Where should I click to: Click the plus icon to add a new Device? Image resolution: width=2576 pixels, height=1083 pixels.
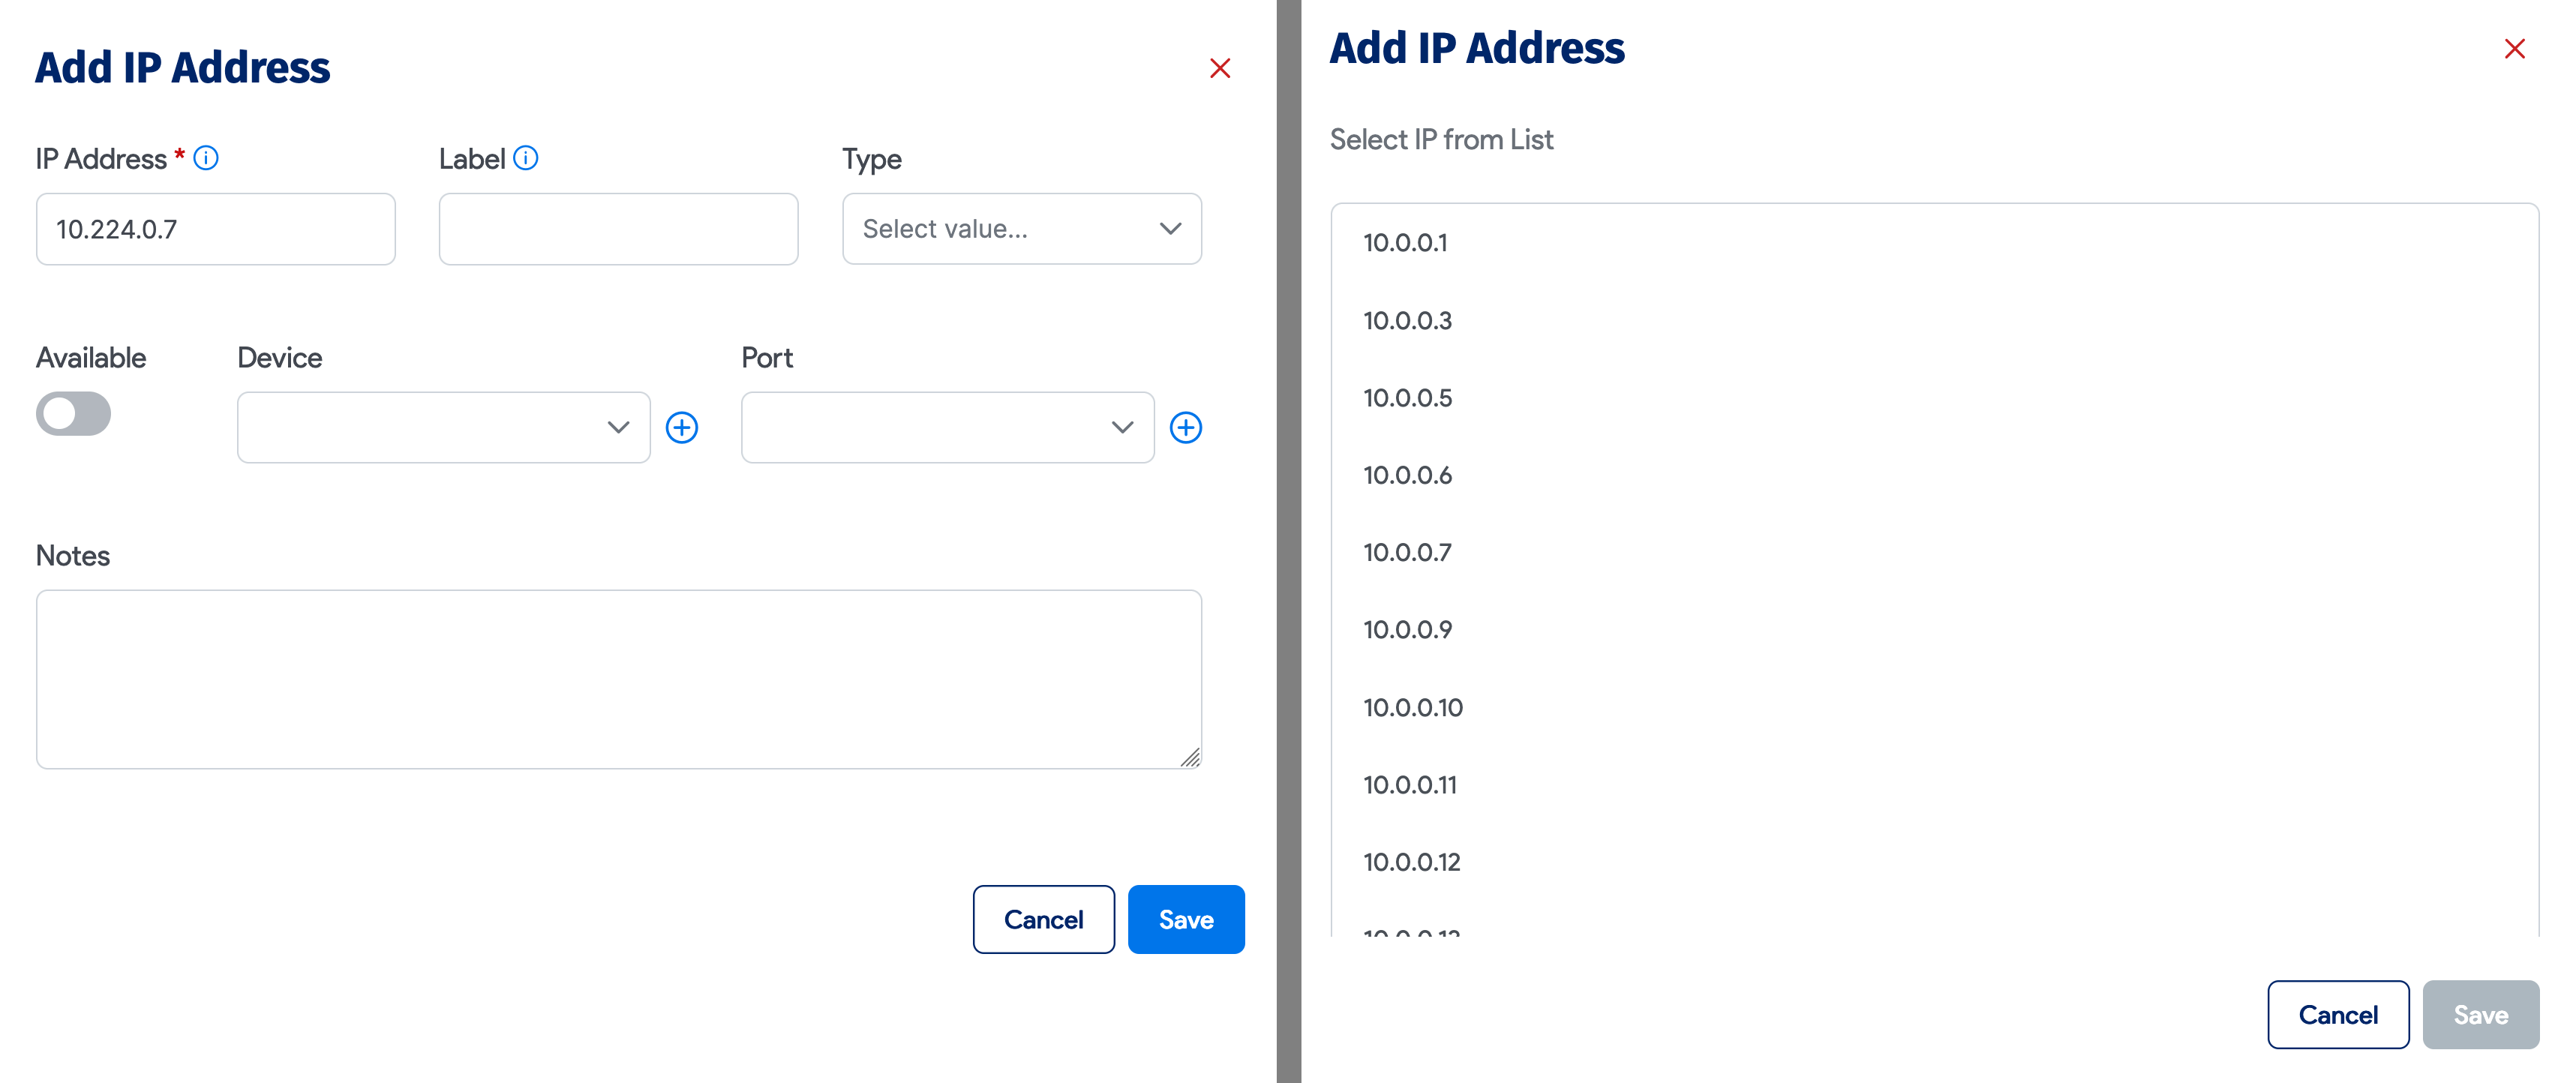tap(682, 427)
